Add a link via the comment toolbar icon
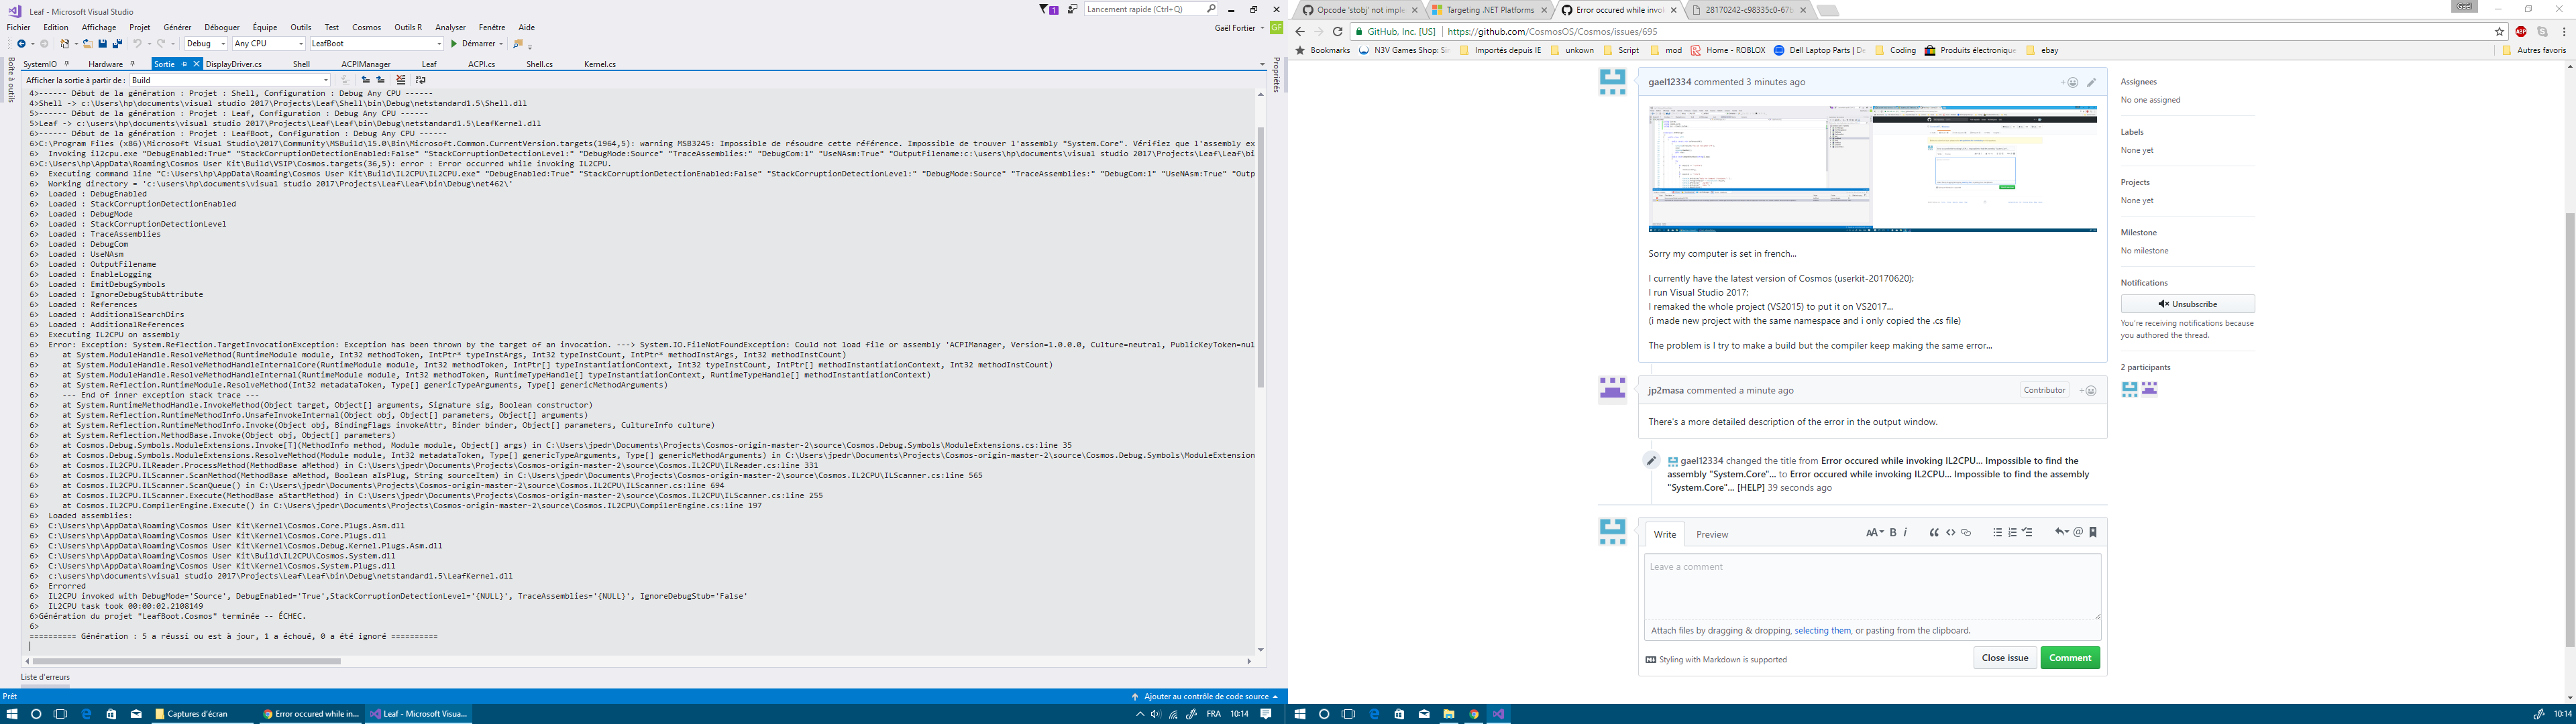Viewport: 2576px width, 724px height. pyautogui.click(x=1966, y=533)
